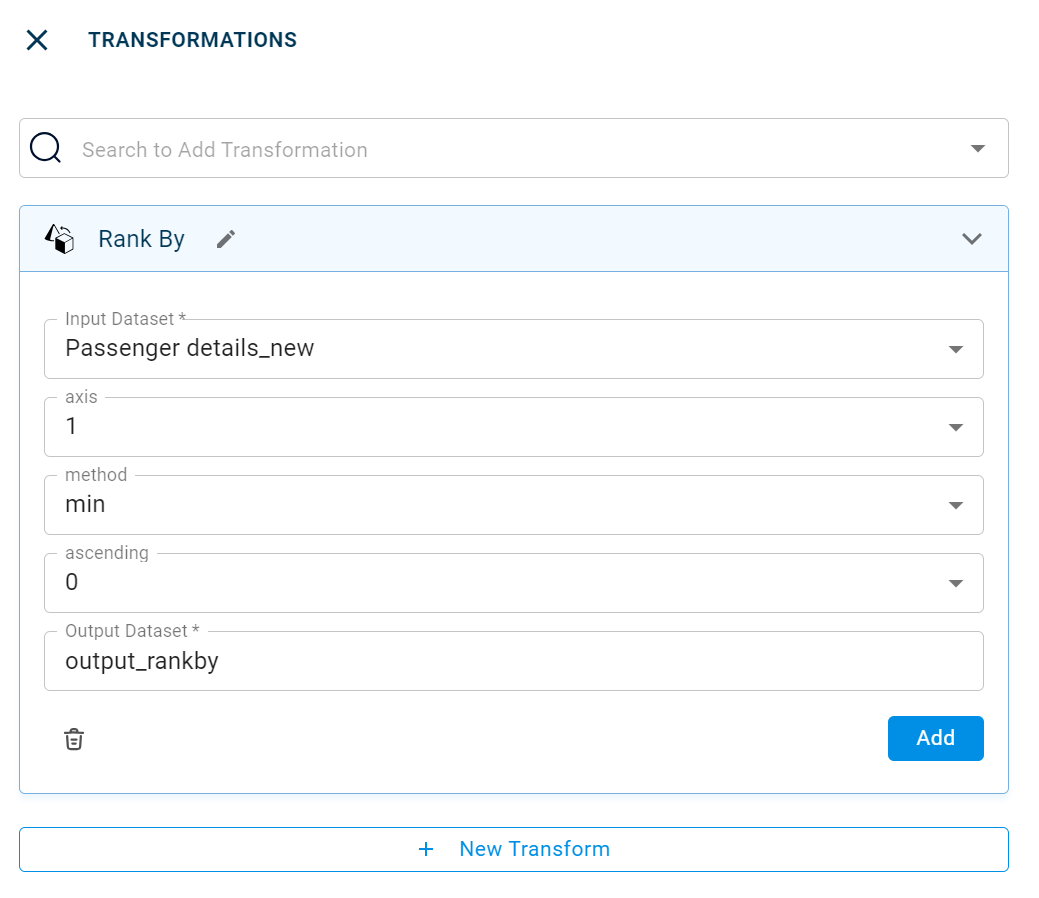Edit the Rank By name with pencil icon
The image size is (1039, 898).
226,239
